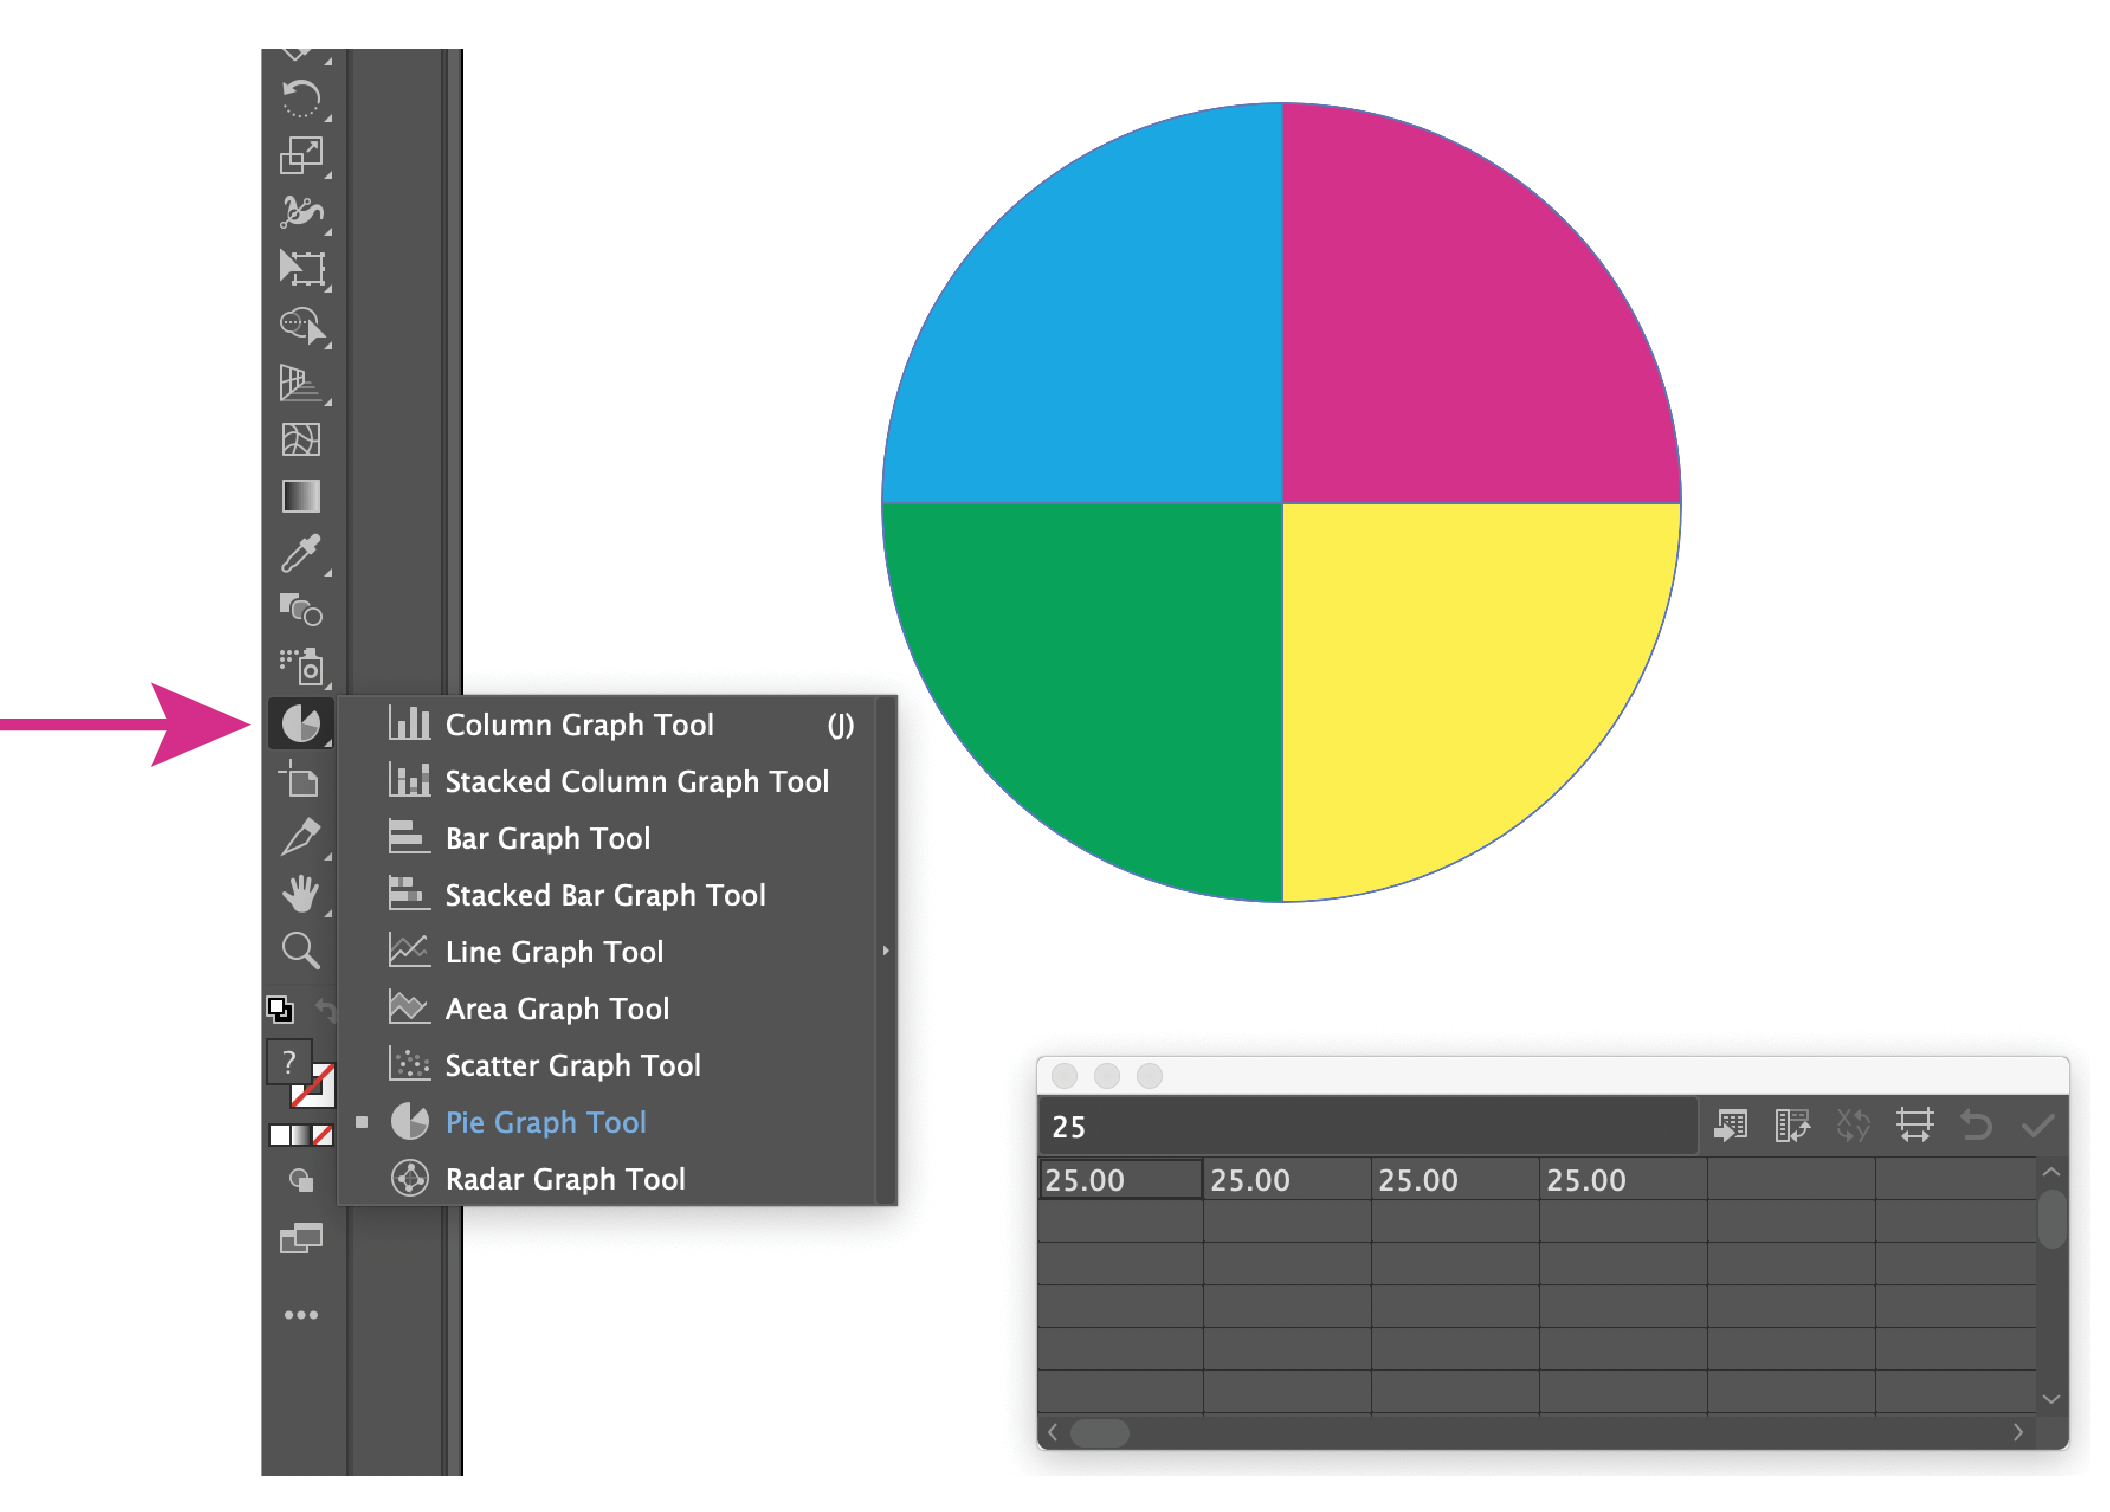
Task: Click the Rotate tool icon
Action: click(300, 99)
